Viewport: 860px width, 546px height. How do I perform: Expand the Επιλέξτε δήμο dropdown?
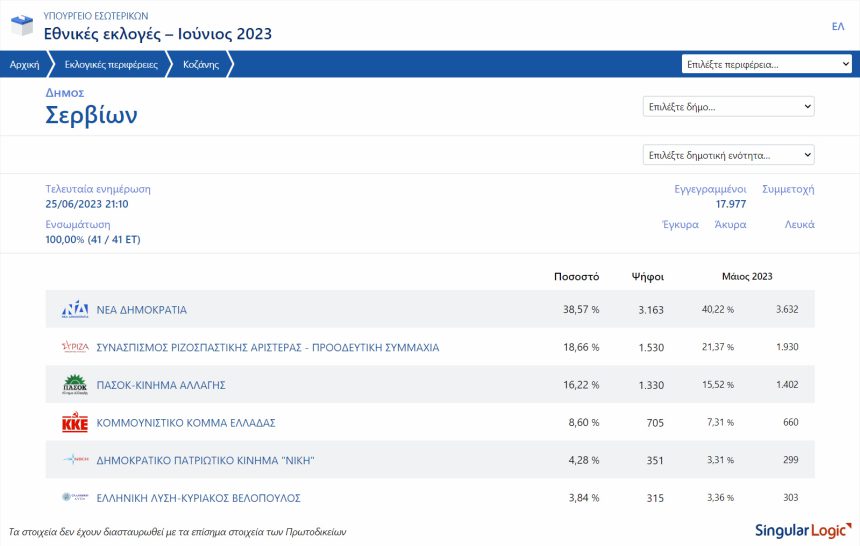[x=728, y=106]
